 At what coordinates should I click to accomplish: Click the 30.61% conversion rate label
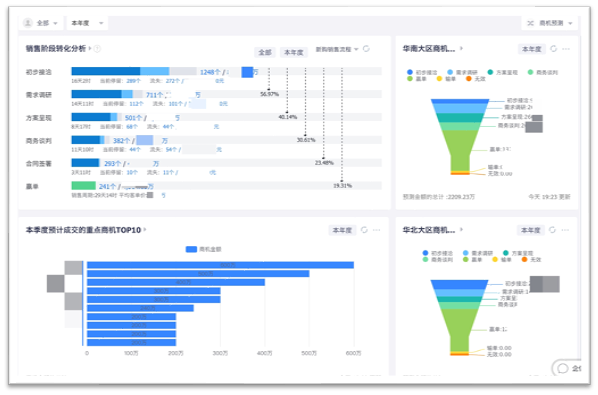tap(306, 140)
